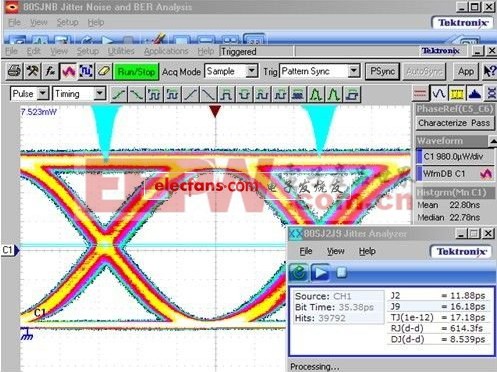Open the Acq Mode Sample dropdown
Image resolution: width=497 pixels, height=372 pixels.
tap(251, 71)
